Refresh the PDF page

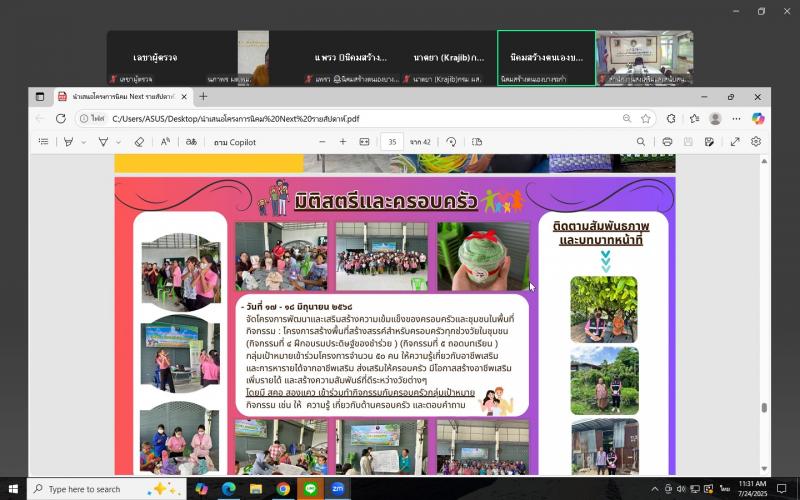pyautogui.click(x=61, y=118)
